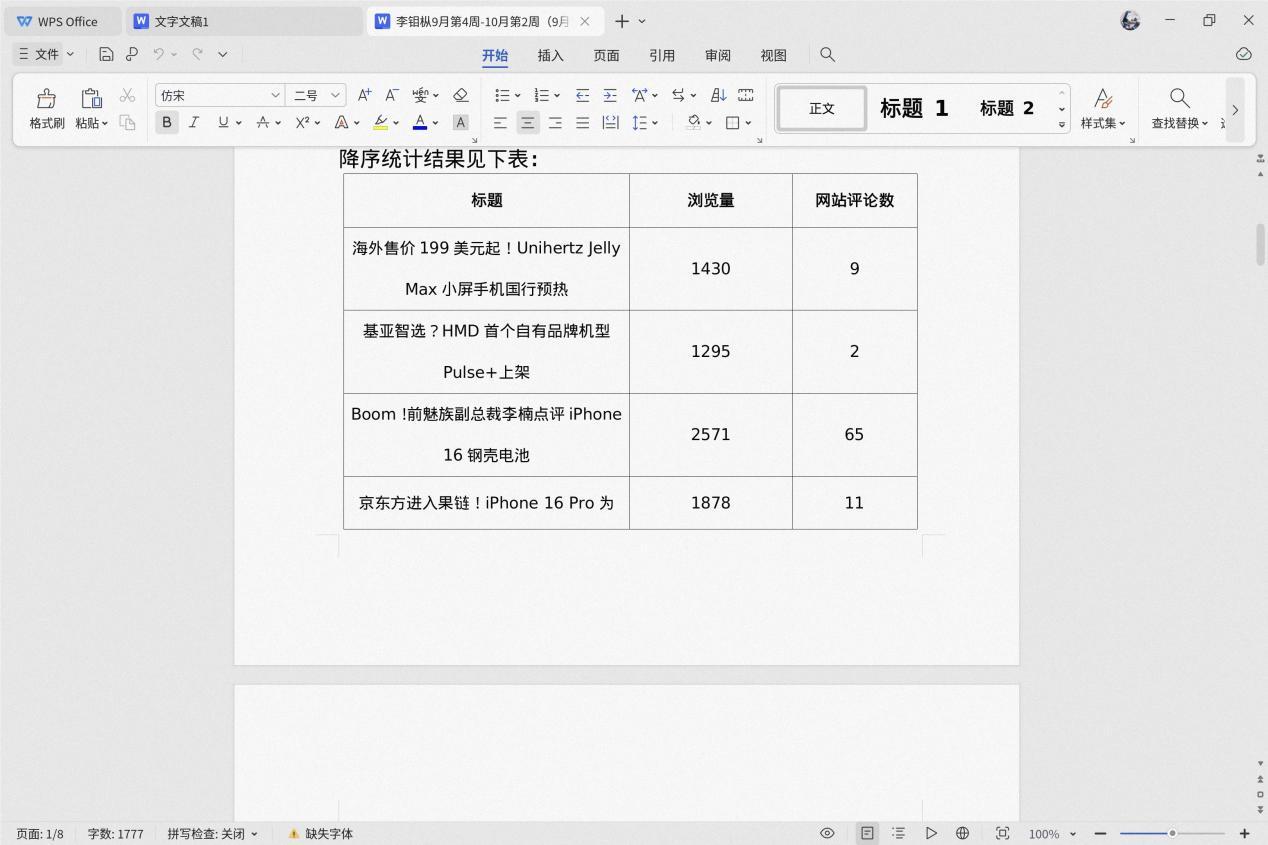The height and width of the screenshot is (845, 1268).
Task: Switch to the 引用 ribbon tab
Action: 662,55
